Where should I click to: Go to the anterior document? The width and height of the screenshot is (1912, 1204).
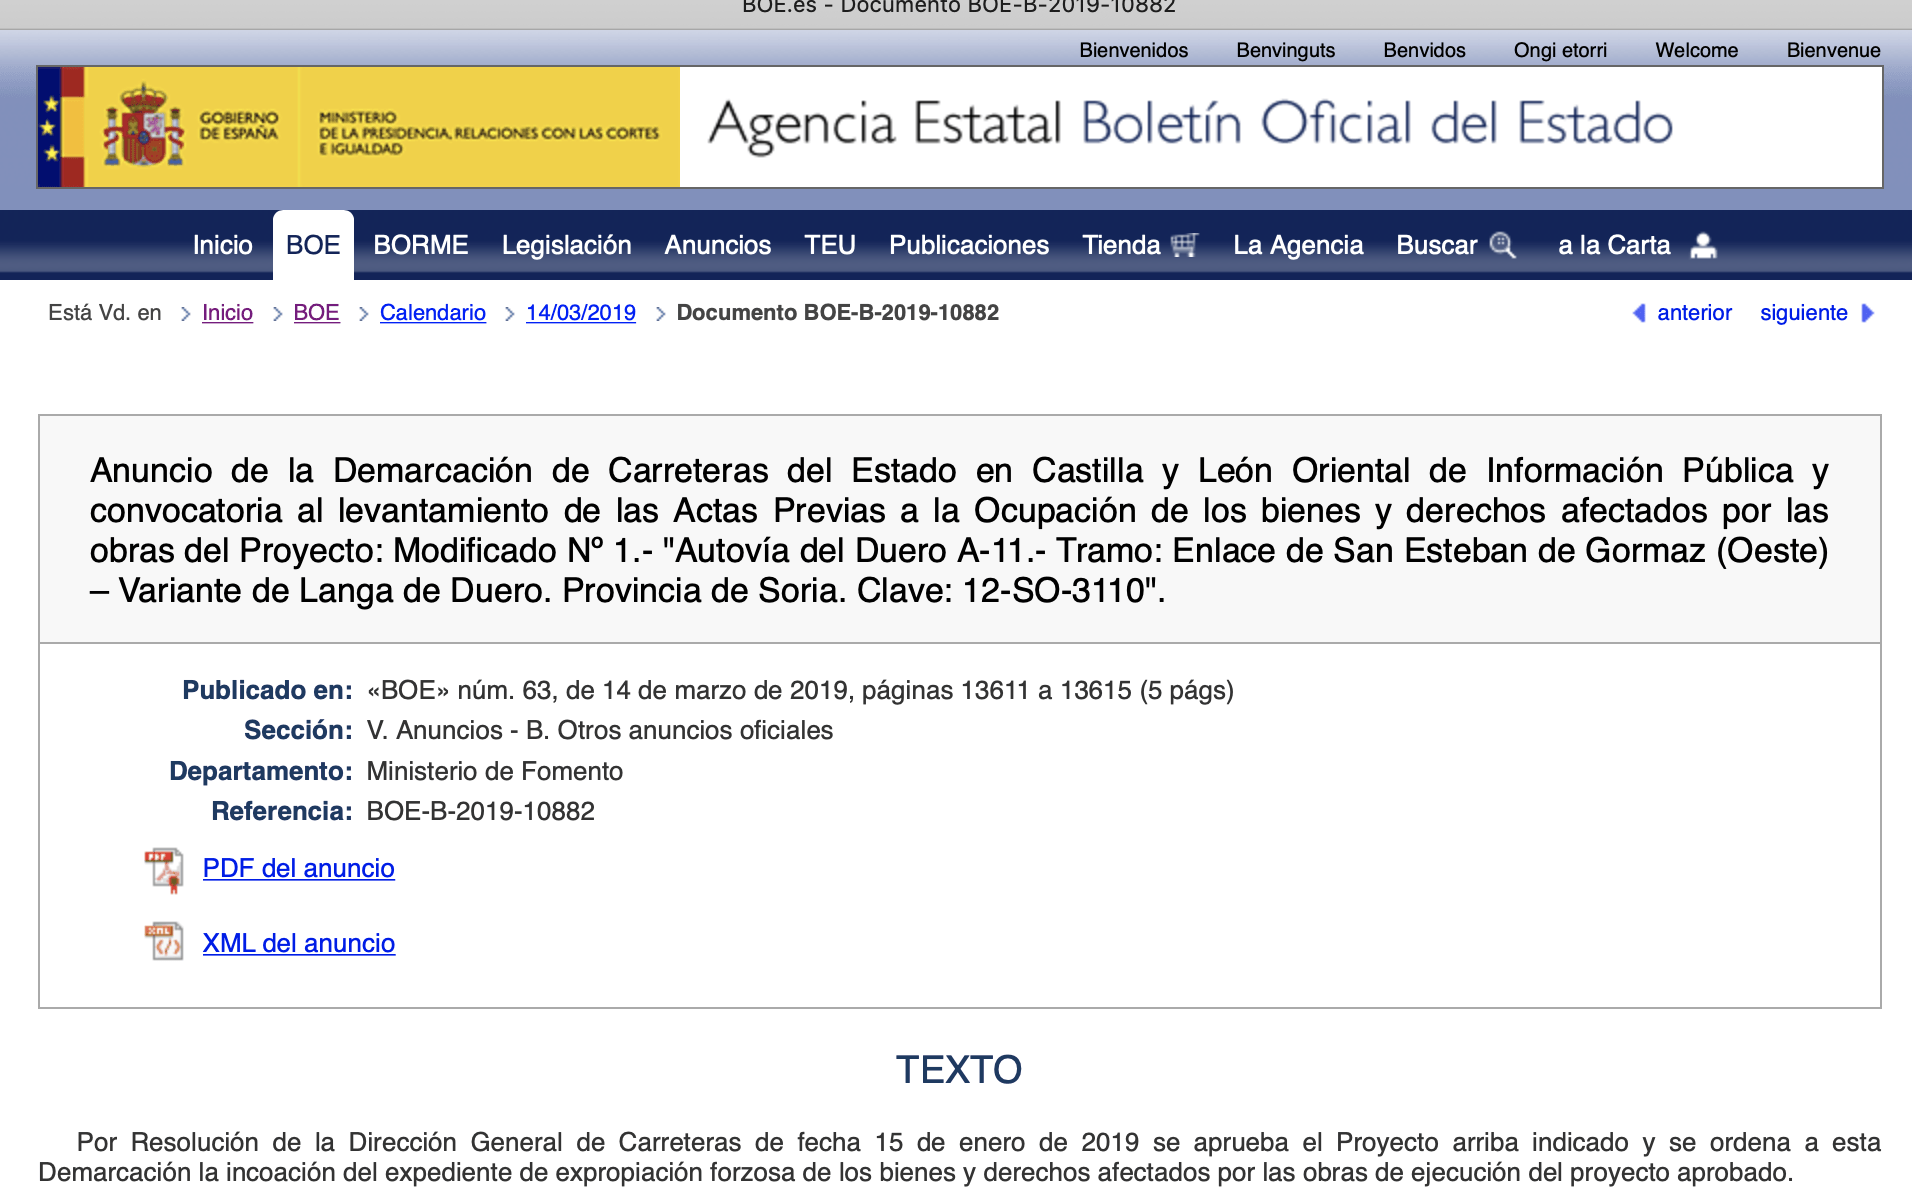(1694, 313)
